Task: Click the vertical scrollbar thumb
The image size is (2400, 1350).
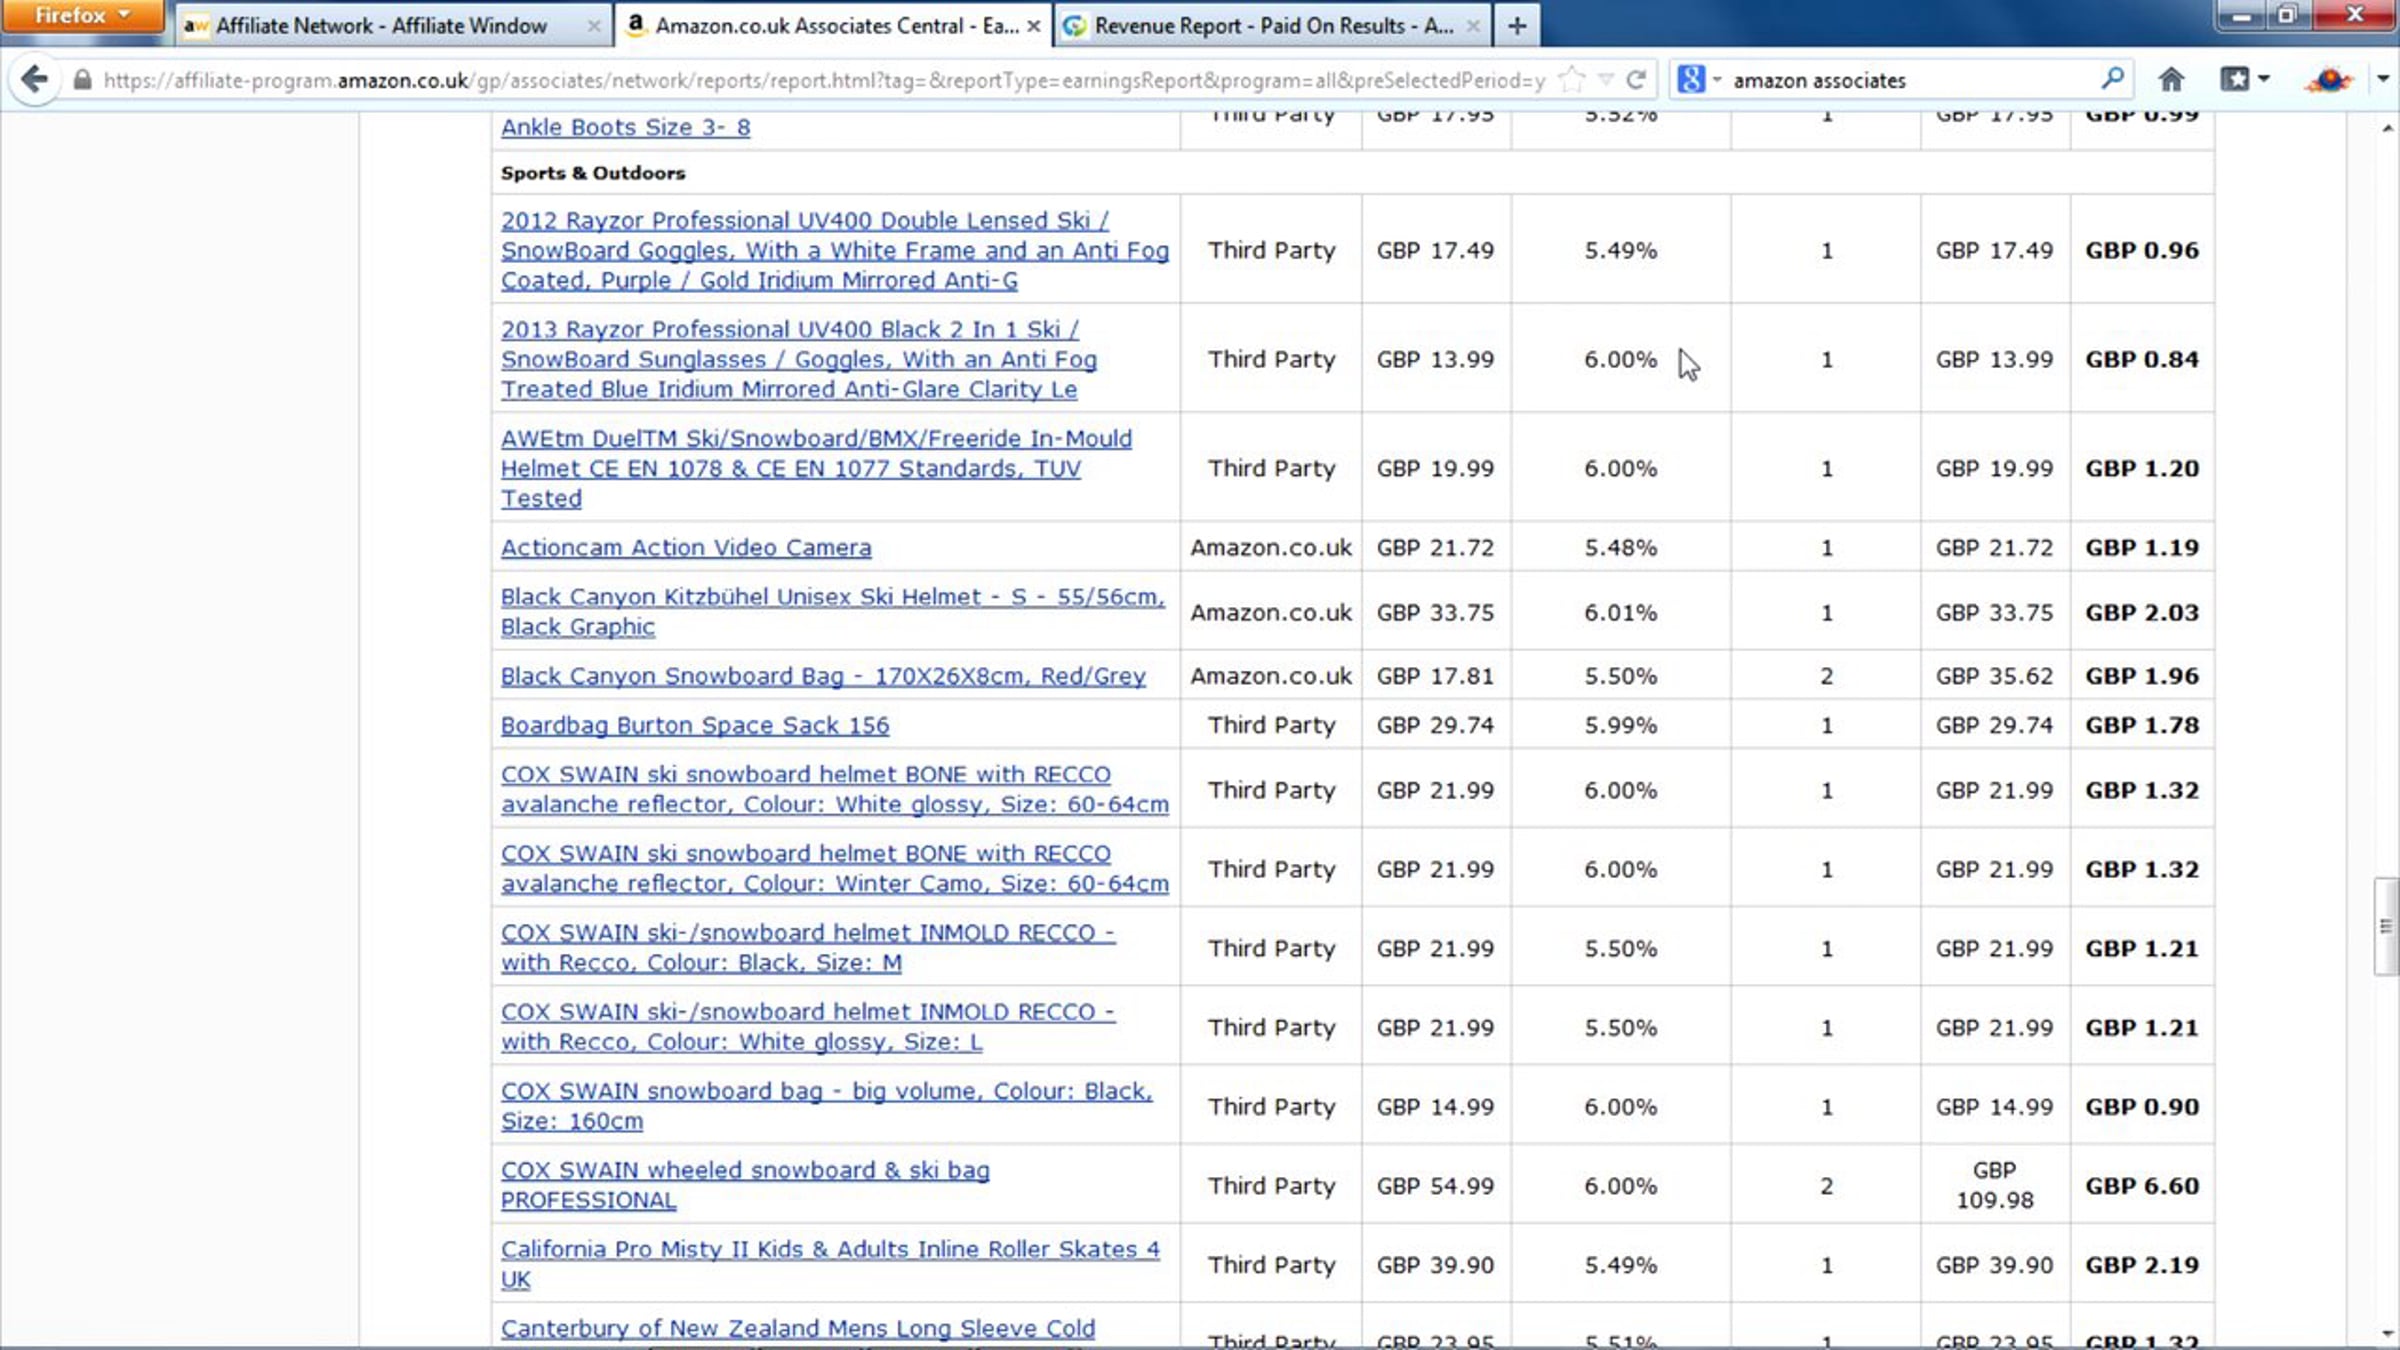Action: pos(2386,926)
